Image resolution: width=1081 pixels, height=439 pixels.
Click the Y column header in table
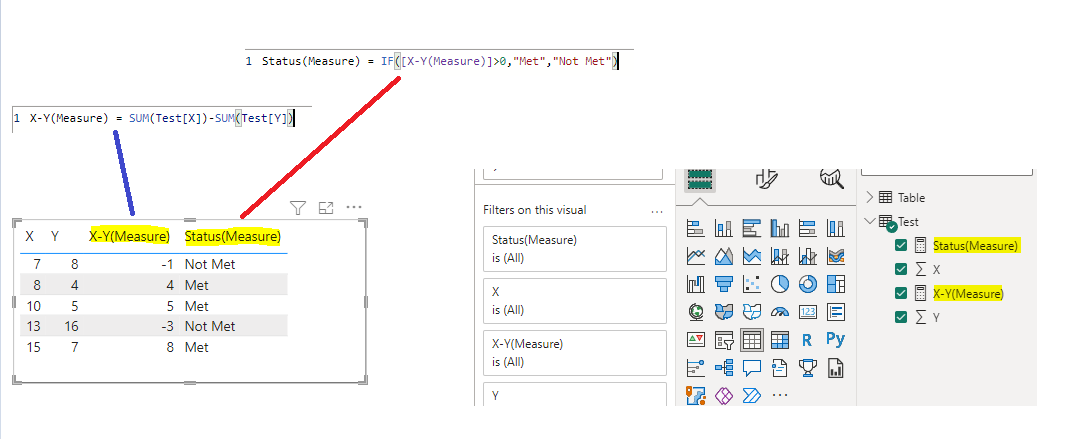[x=54, y=236]
